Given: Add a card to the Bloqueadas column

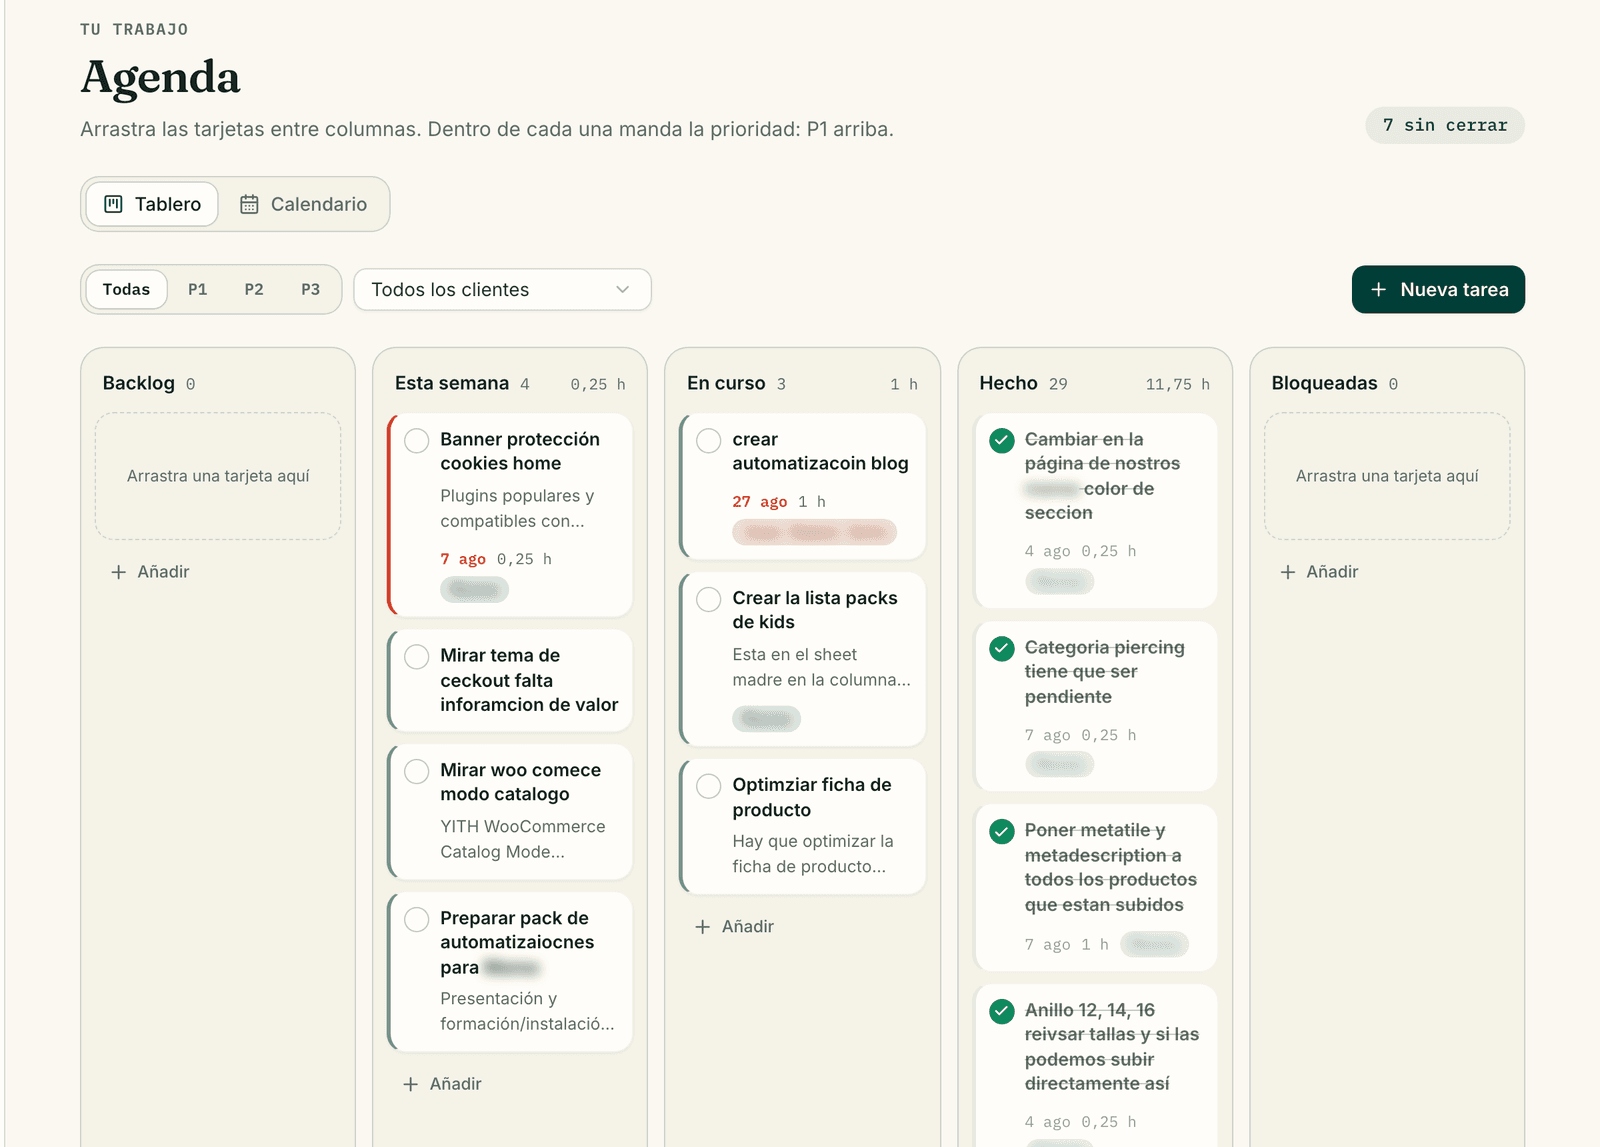Looking at the screenshot, I should (x=1319, y=572).
